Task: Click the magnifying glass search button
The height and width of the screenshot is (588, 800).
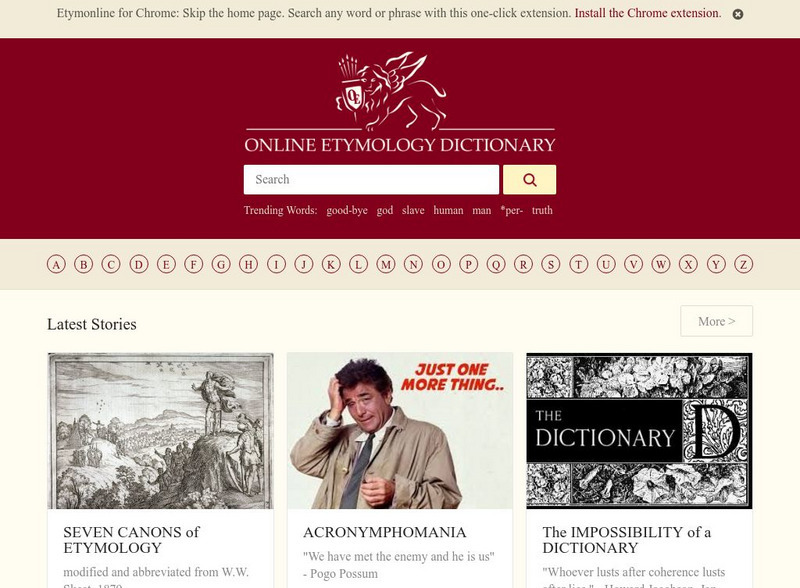Action: click(x=529, y=180)
